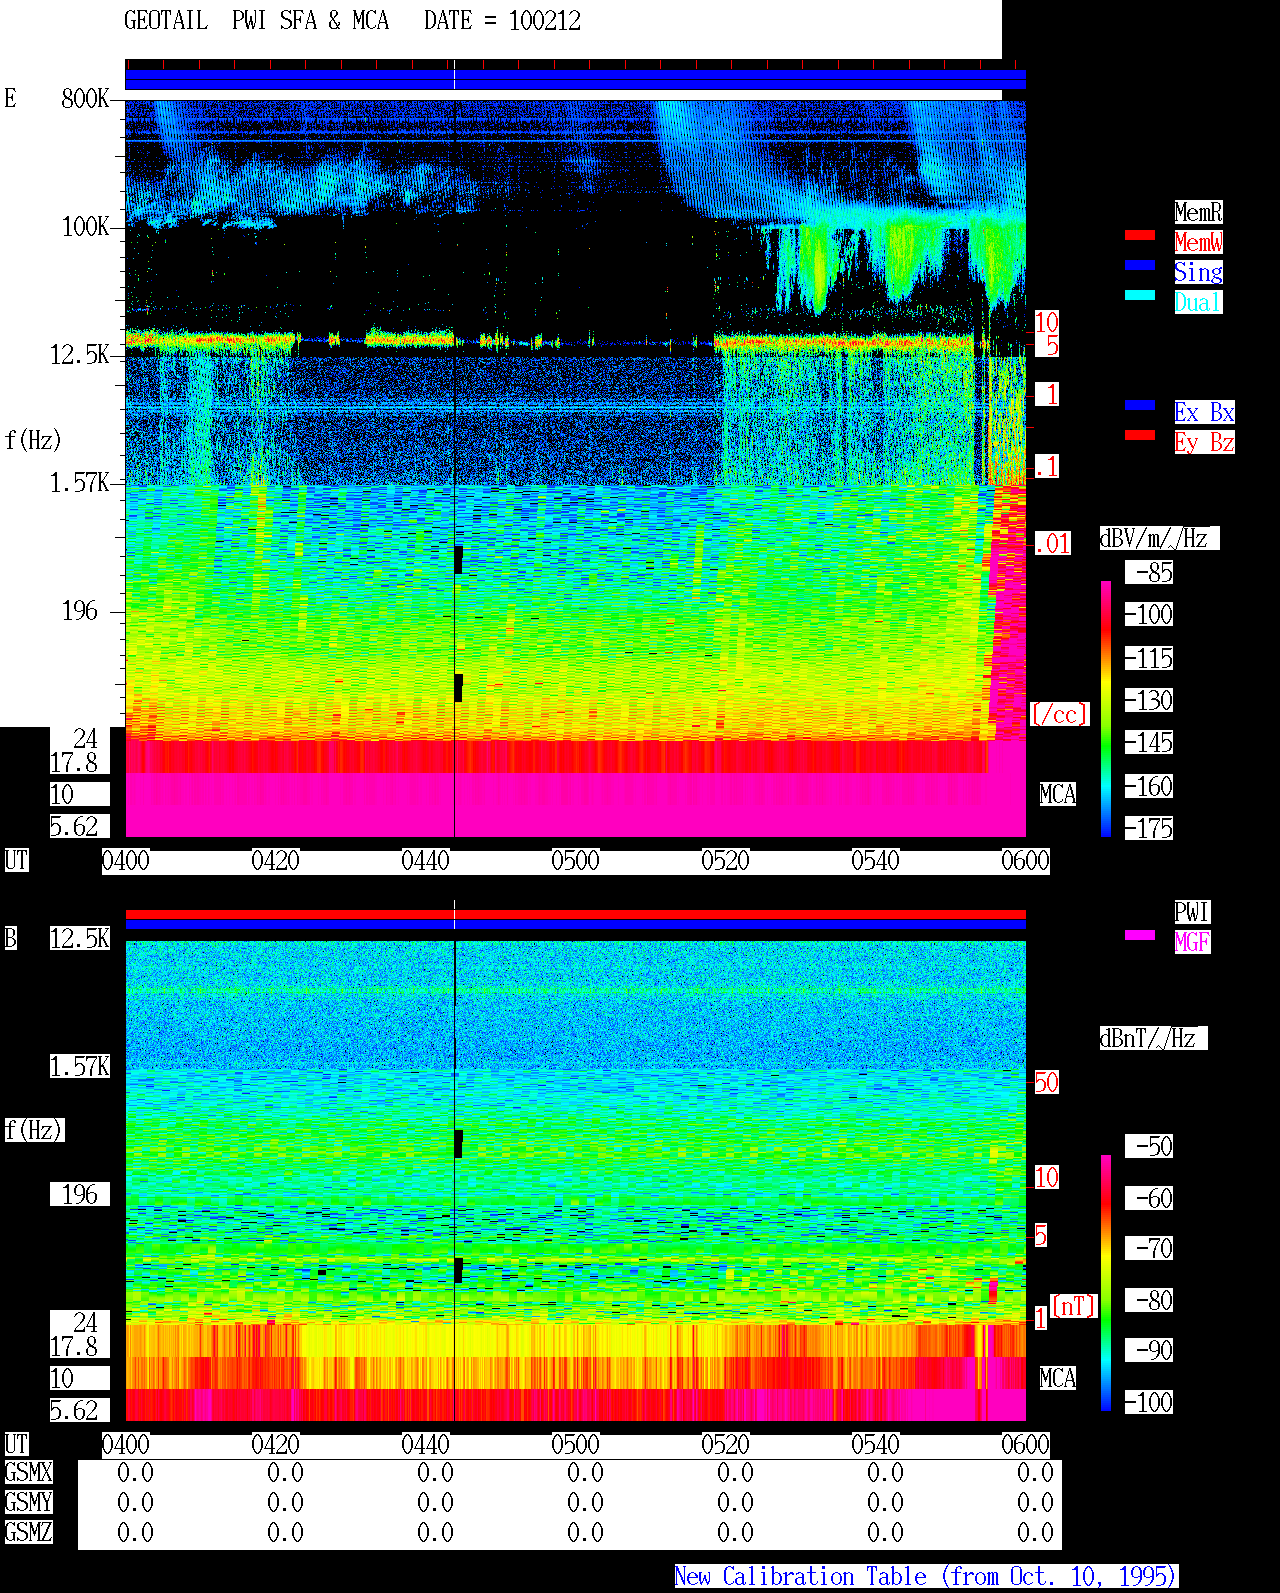This screenshot has width=1280, height=1593.
Task: Click the Sing legend label
Action: click(x=1198, y=272)
